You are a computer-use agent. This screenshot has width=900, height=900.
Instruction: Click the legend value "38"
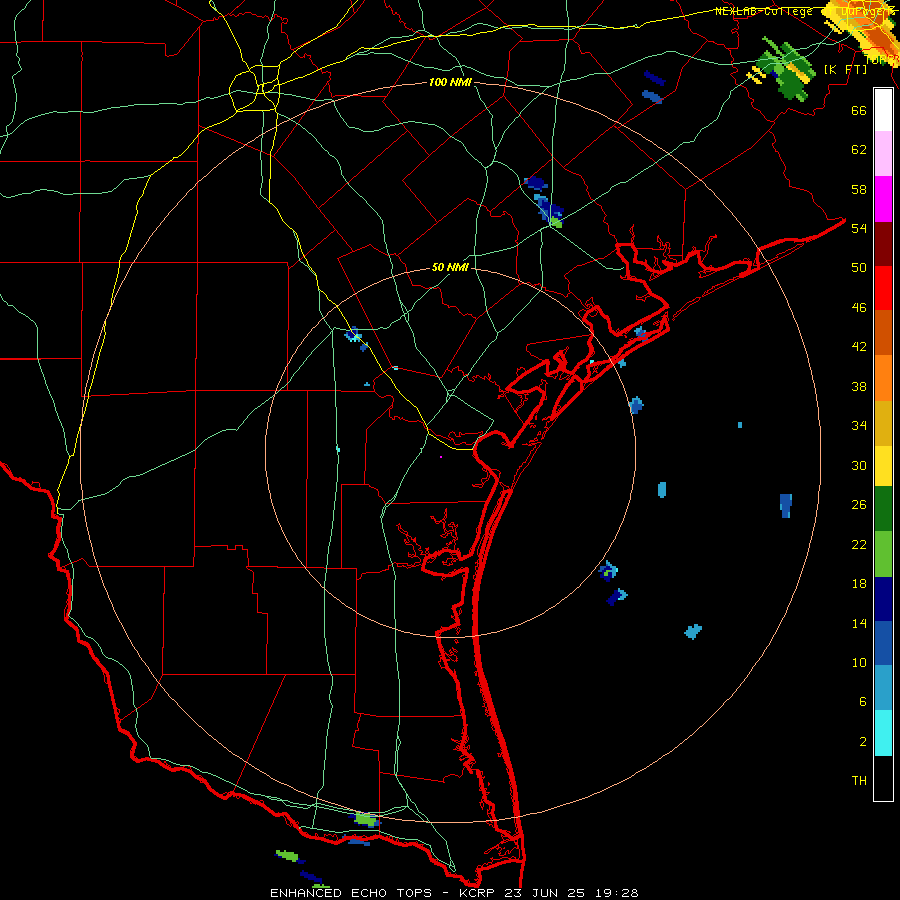[859, 386]
